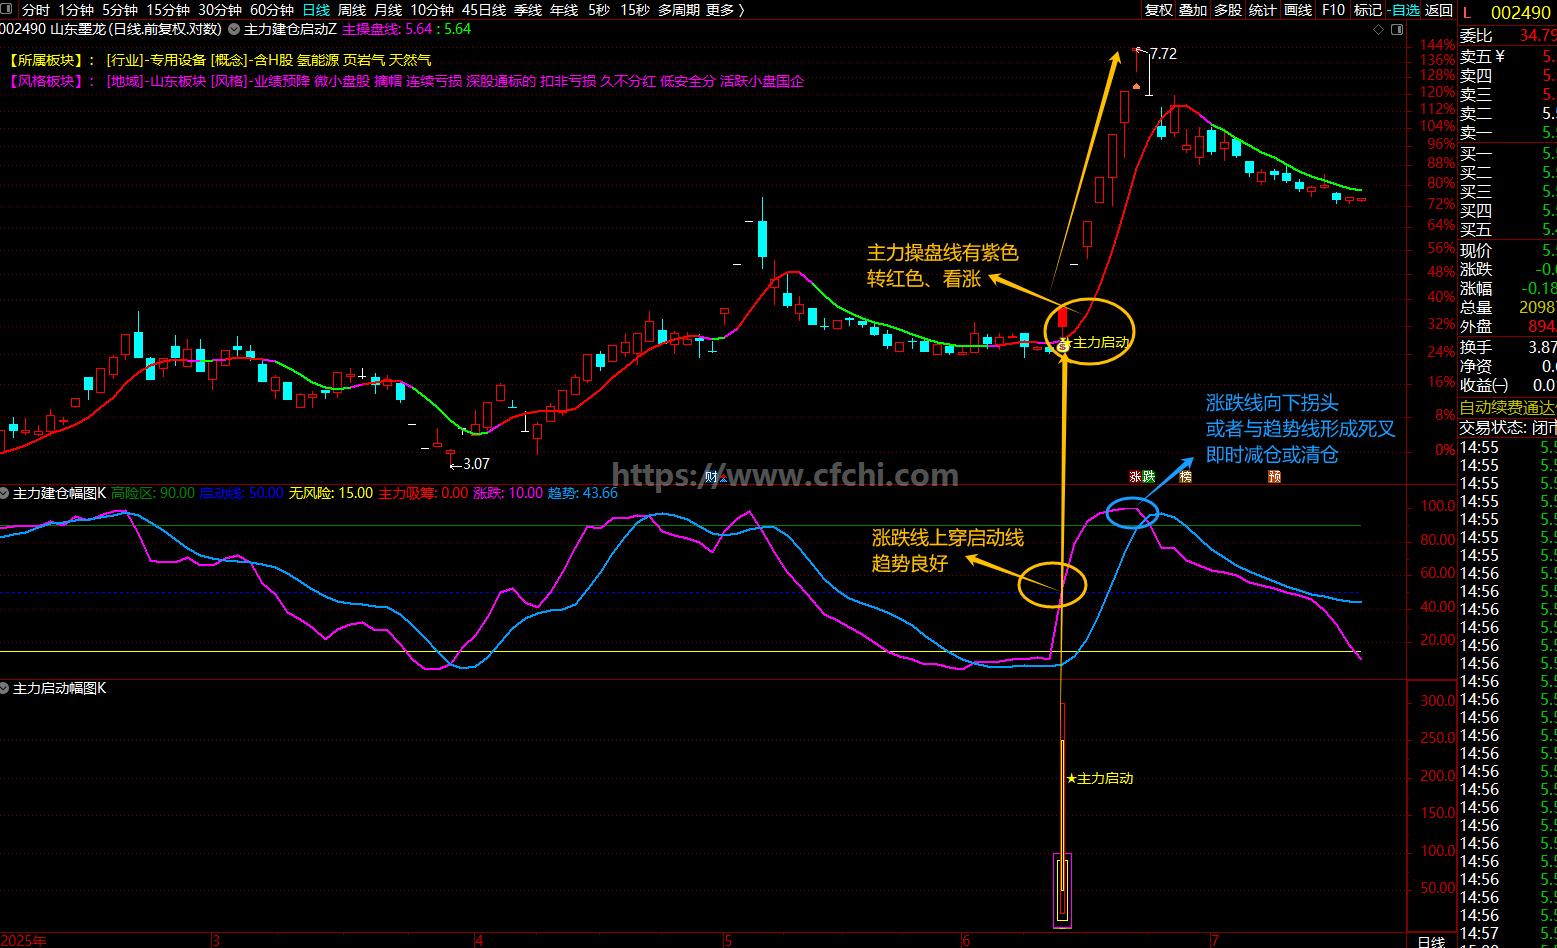
Task: Open the 主力建仓幅图K panel dropdown arrow
Action: [x=5, y=493]
